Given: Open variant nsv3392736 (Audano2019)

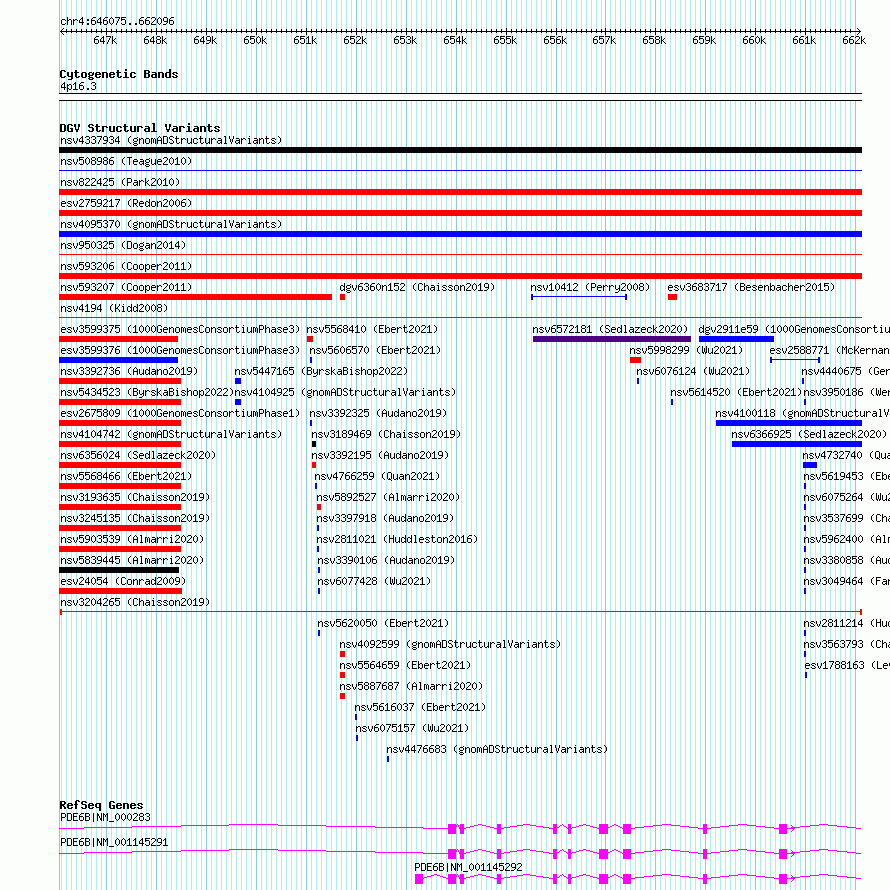Looking at the screenshot, I should click(129, 371).
